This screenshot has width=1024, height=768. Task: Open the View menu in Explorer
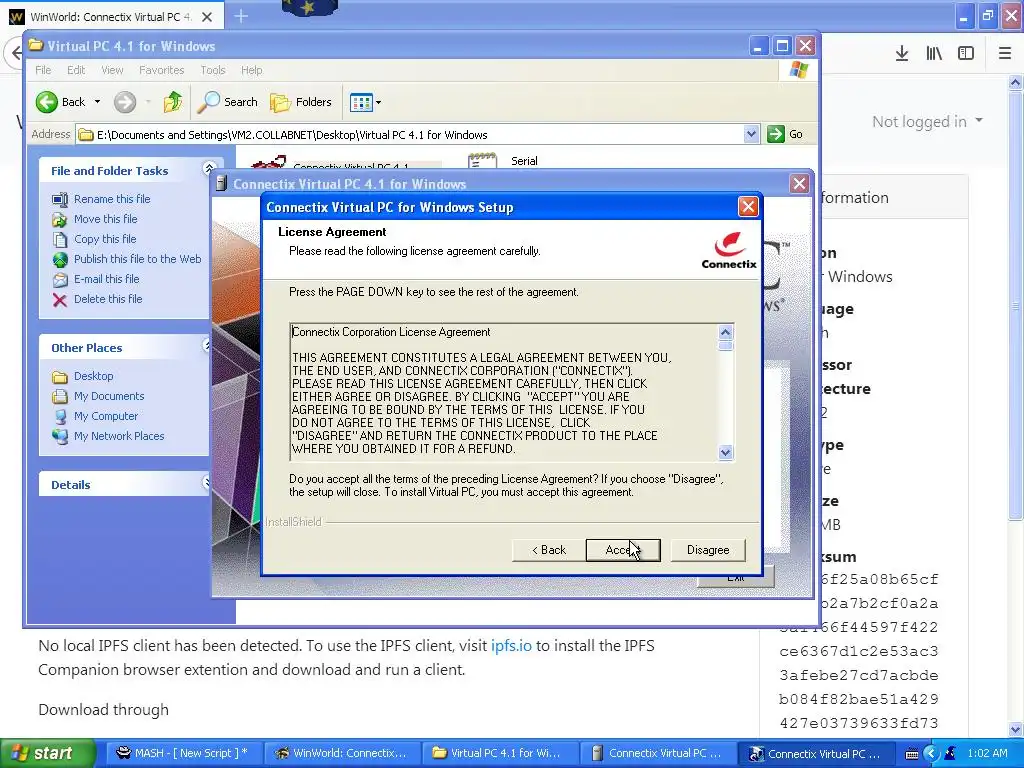112,70
